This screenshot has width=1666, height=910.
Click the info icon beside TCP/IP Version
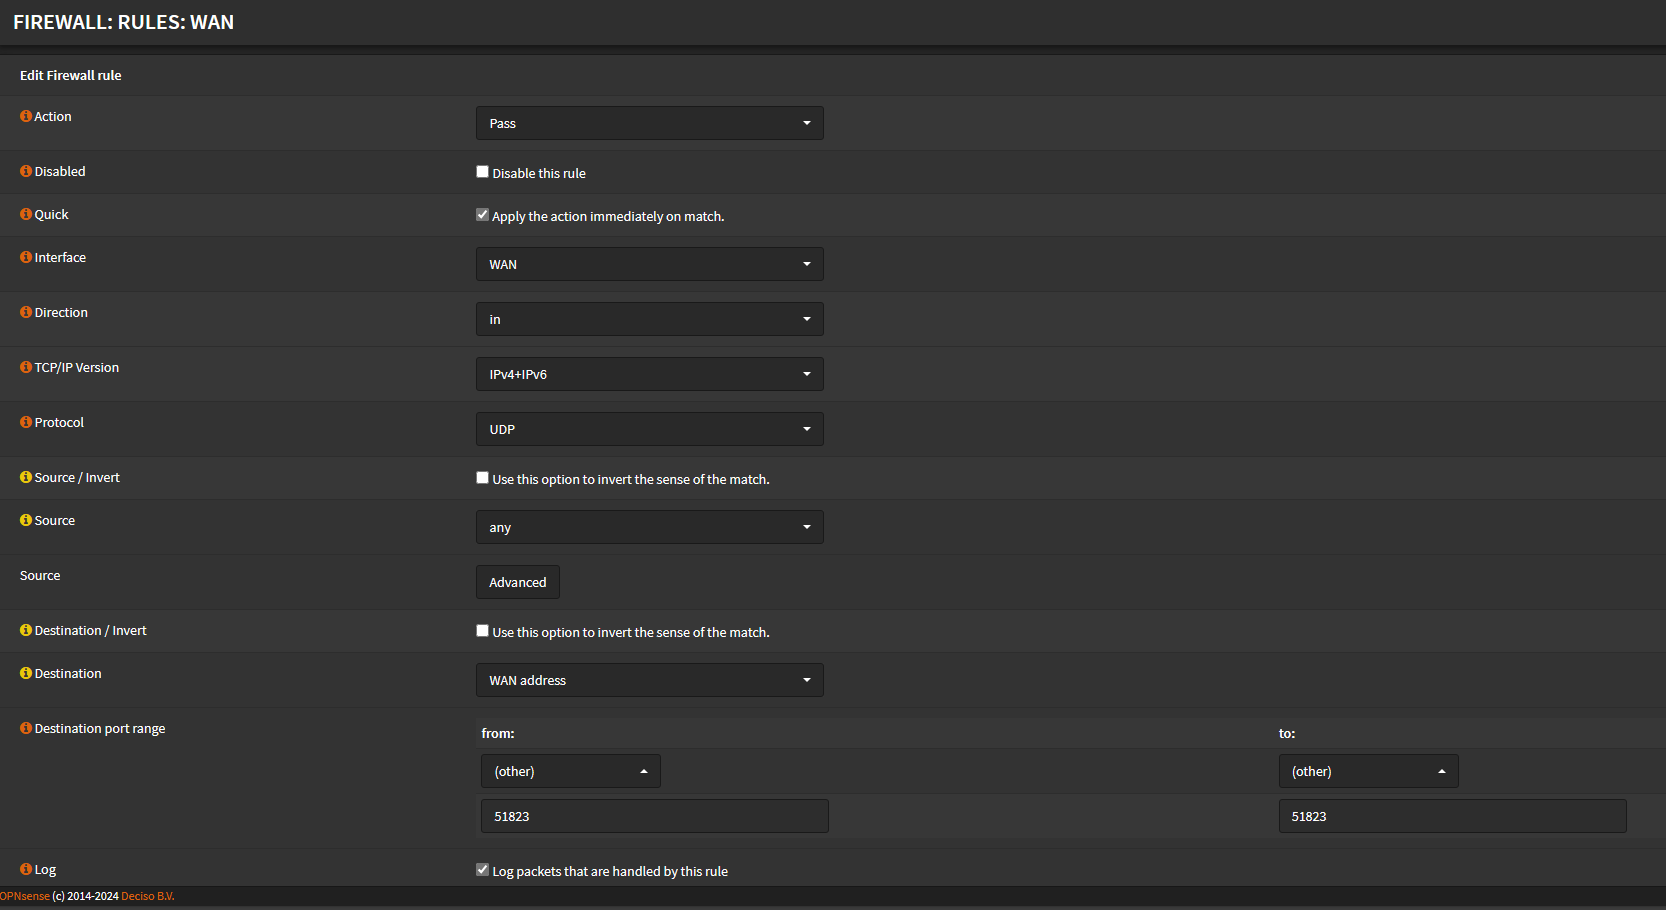[26, 367]
